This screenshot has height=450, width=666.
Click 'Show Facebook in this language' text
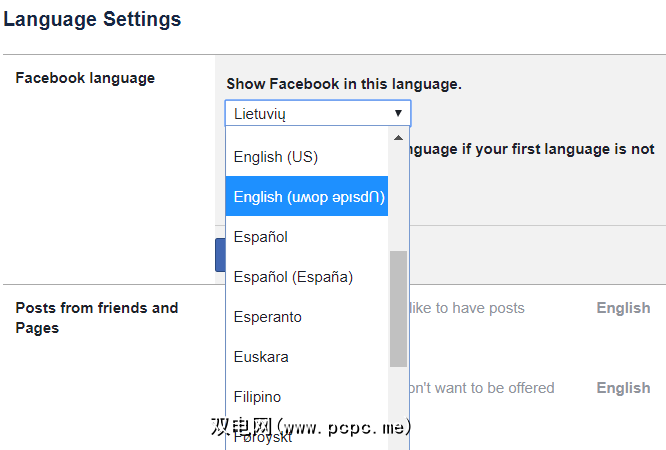[x=344, y=84]
